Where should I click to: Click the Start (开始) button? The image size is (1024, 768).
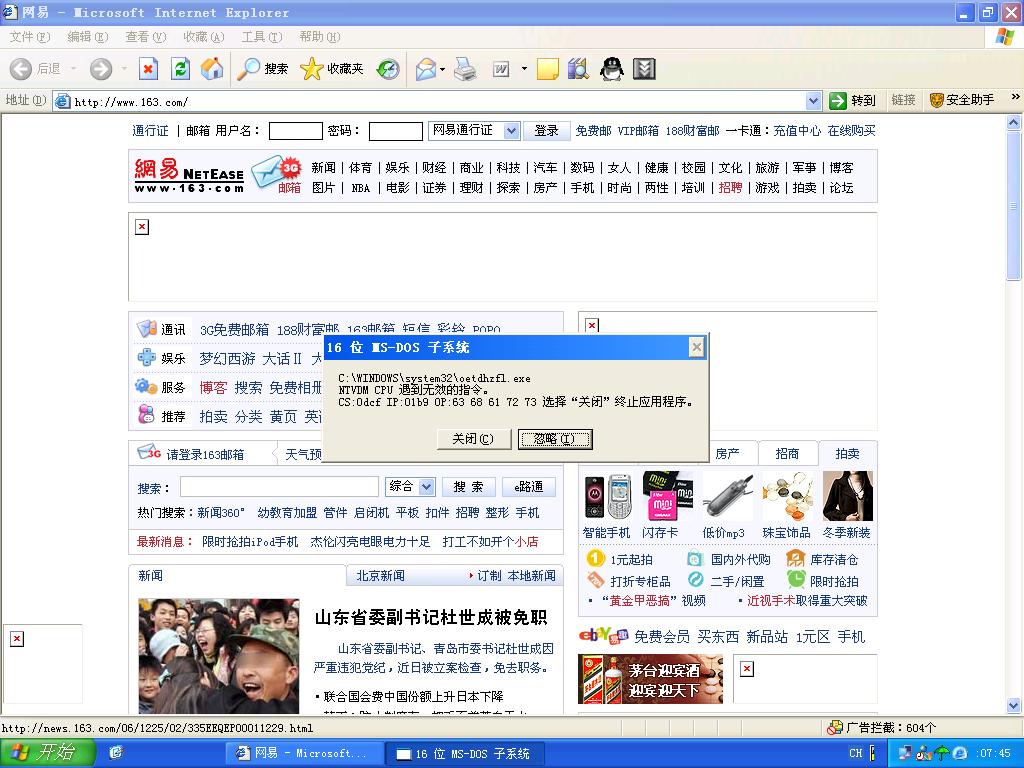[x=47, y=753]
